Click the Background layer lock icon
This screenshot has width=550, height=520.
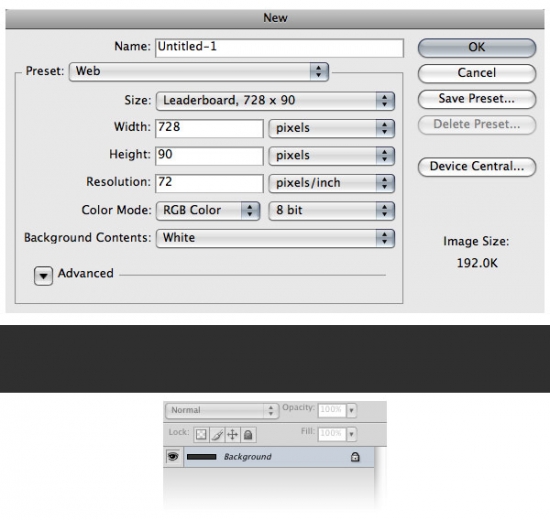point(355,457)
